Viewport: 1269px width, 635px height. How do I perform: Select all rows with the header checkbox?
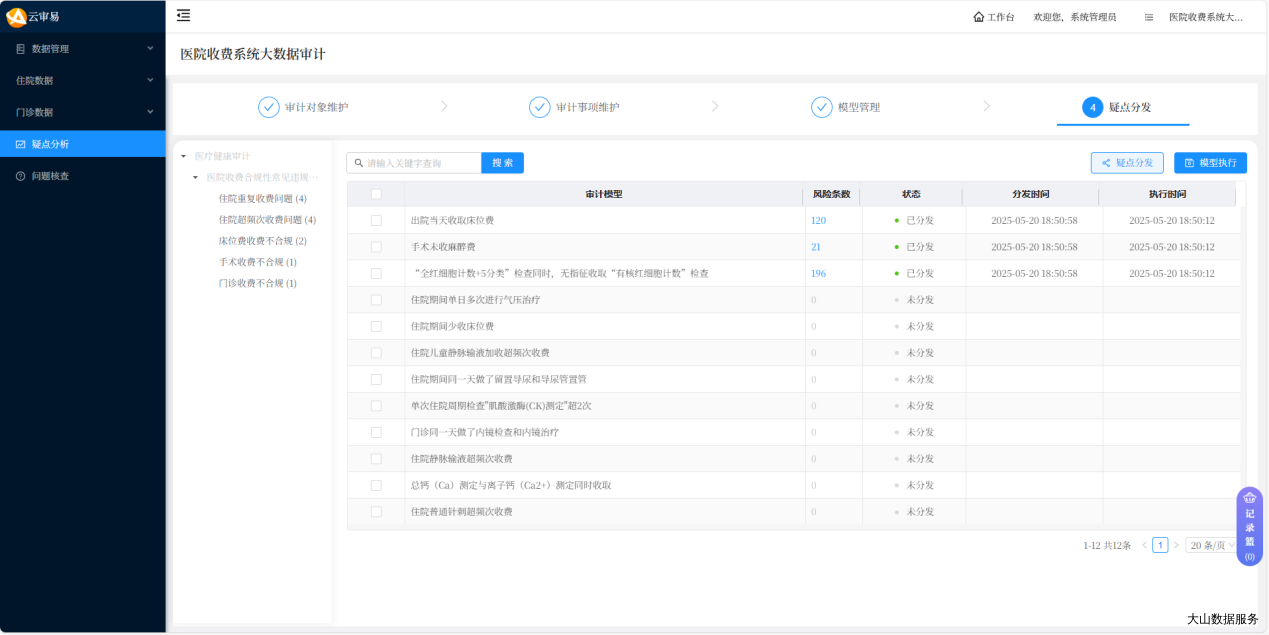376,194
